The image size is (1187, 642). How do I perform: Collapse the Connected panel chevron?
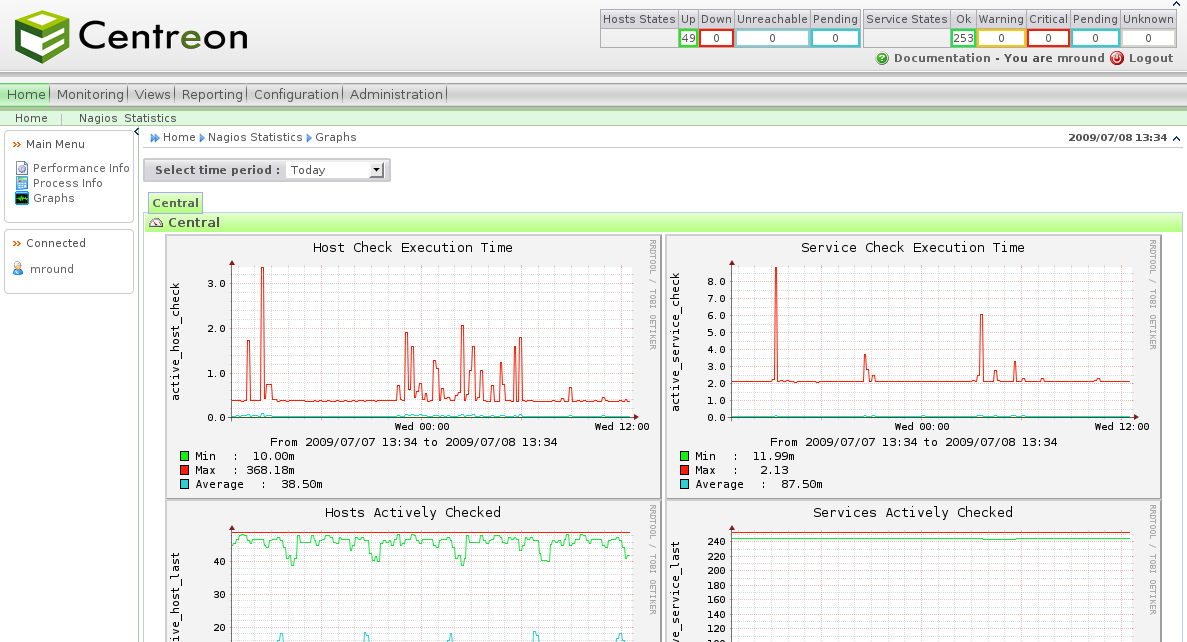[x=17, y=243]
